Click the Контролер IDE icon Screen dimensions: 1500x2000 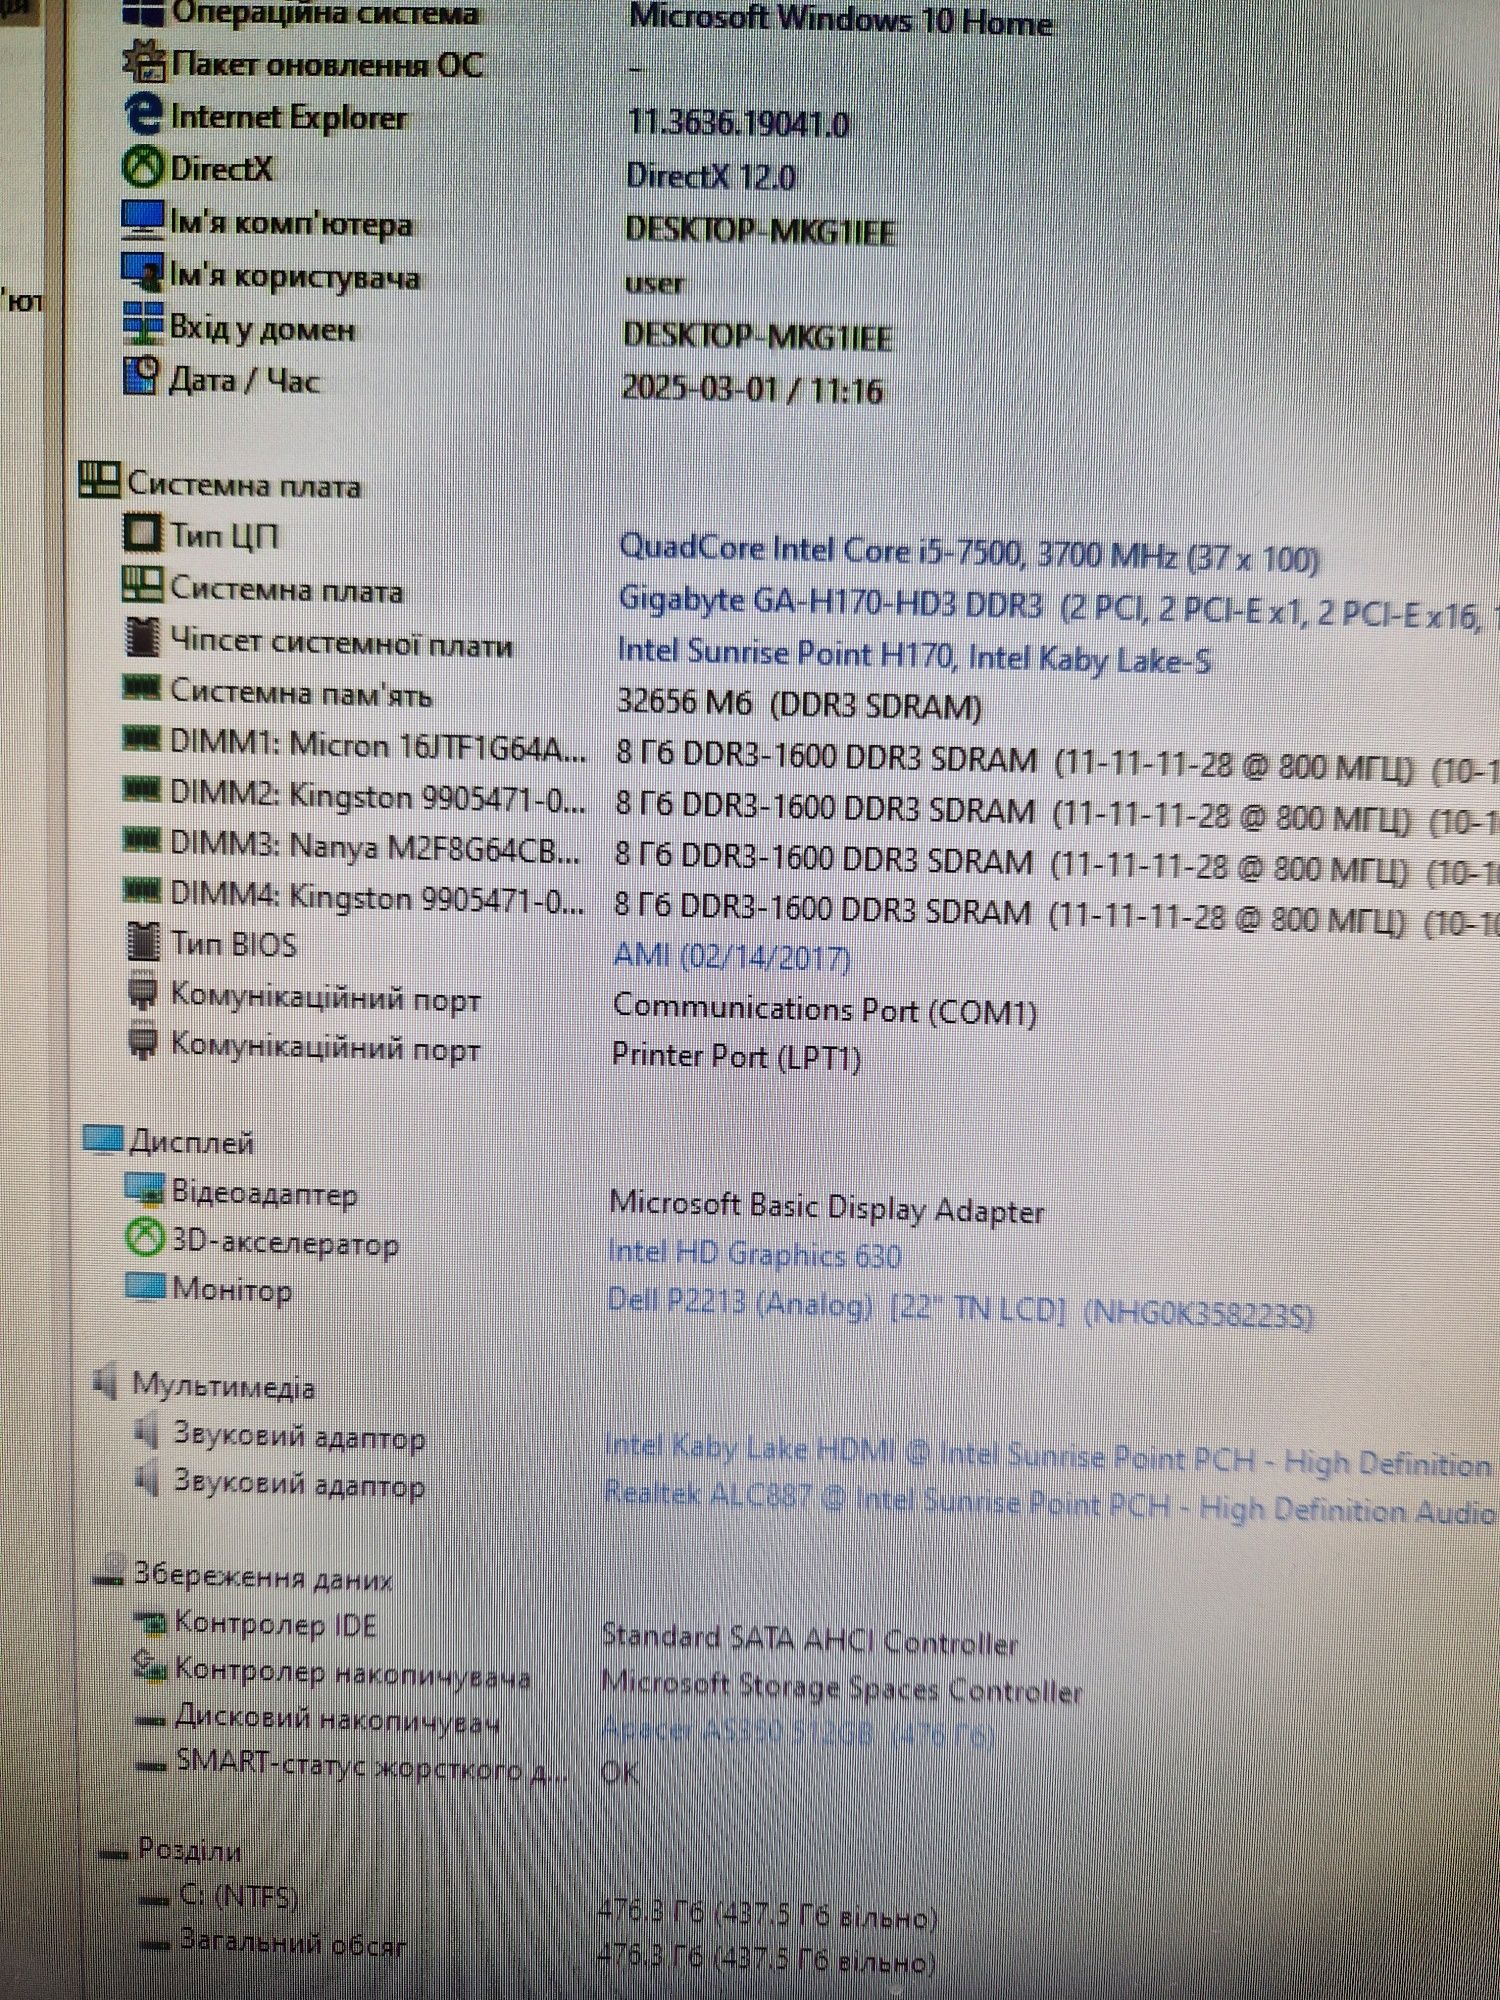point(151,1623)
